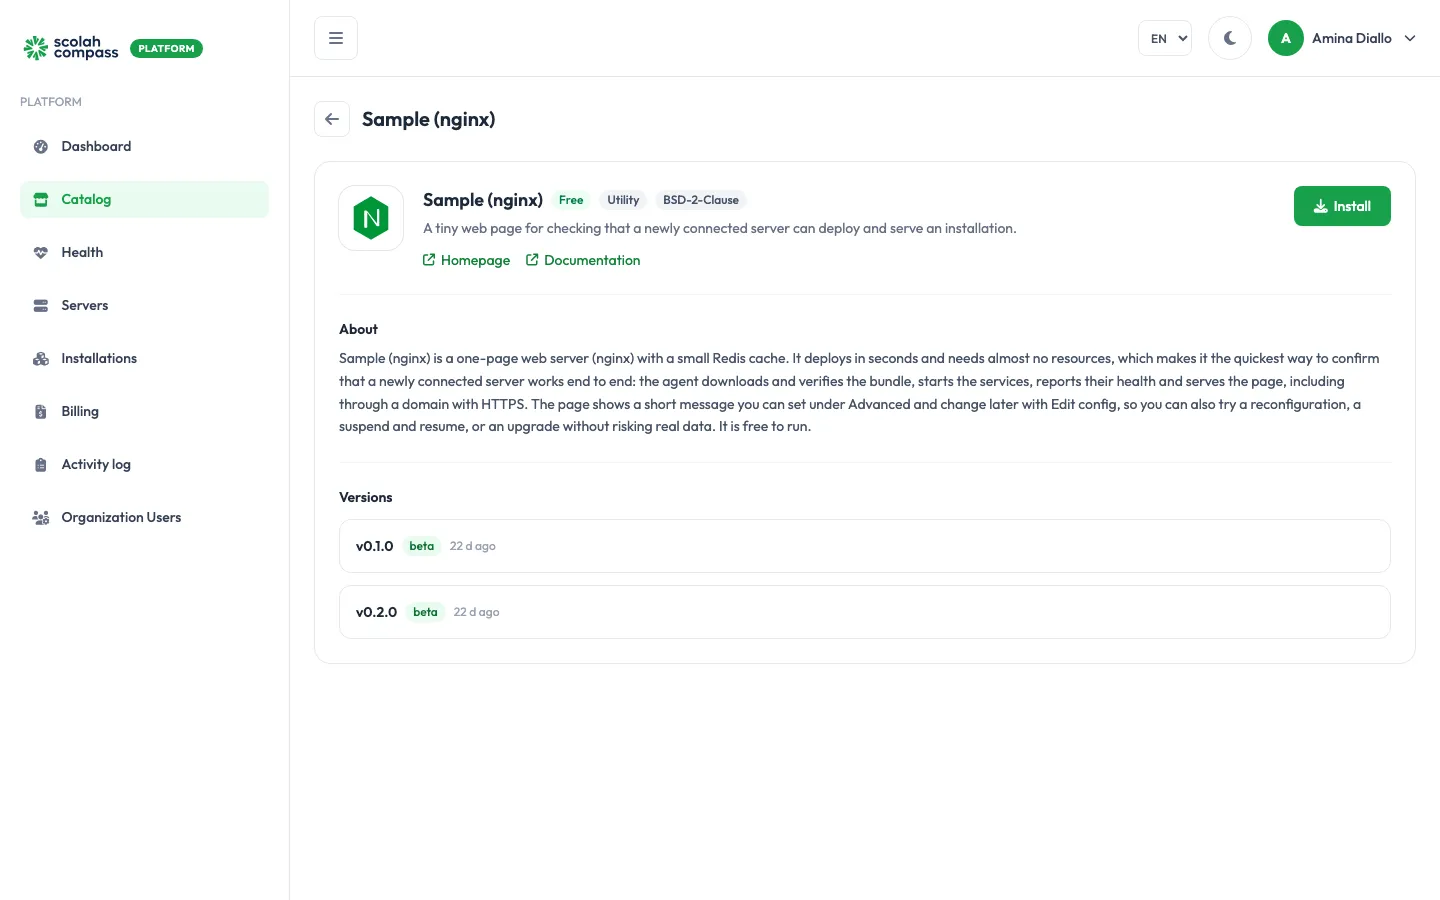
Task: Open Organization Users in the sidebar
Action: [x=144, y=518]
